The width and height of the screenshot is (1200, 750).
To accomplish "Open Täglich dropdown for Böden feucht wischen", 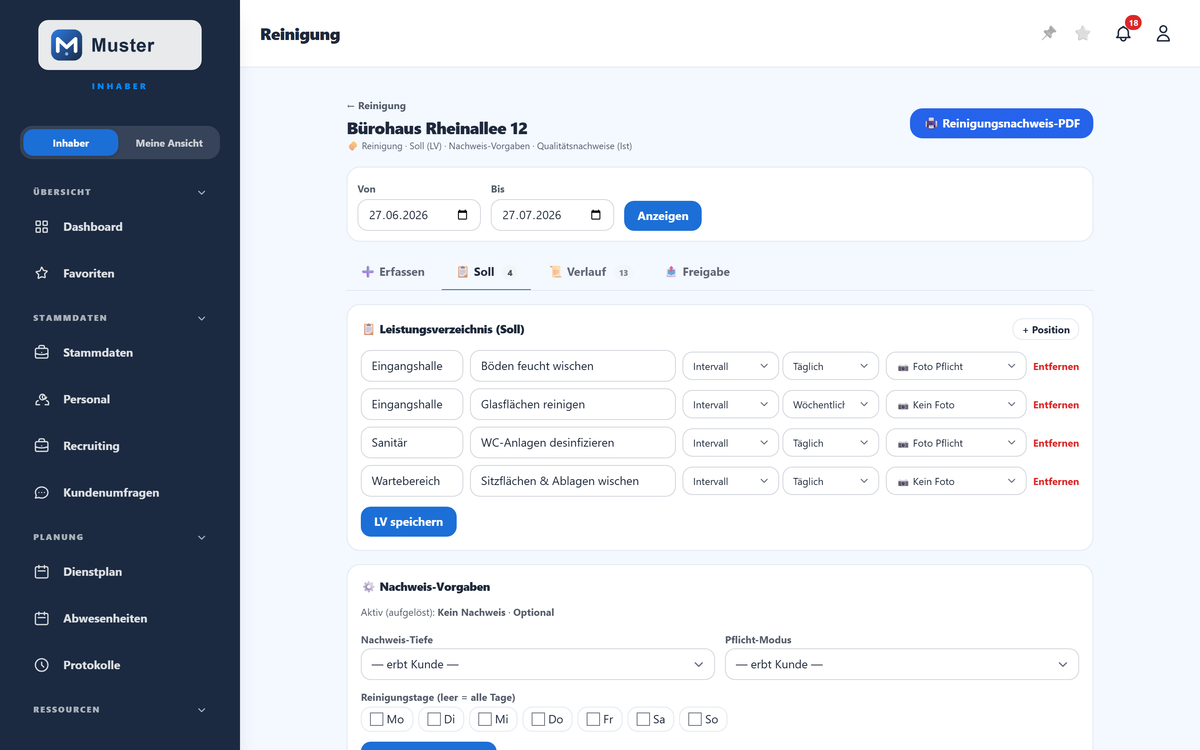I will coord(830,366).
